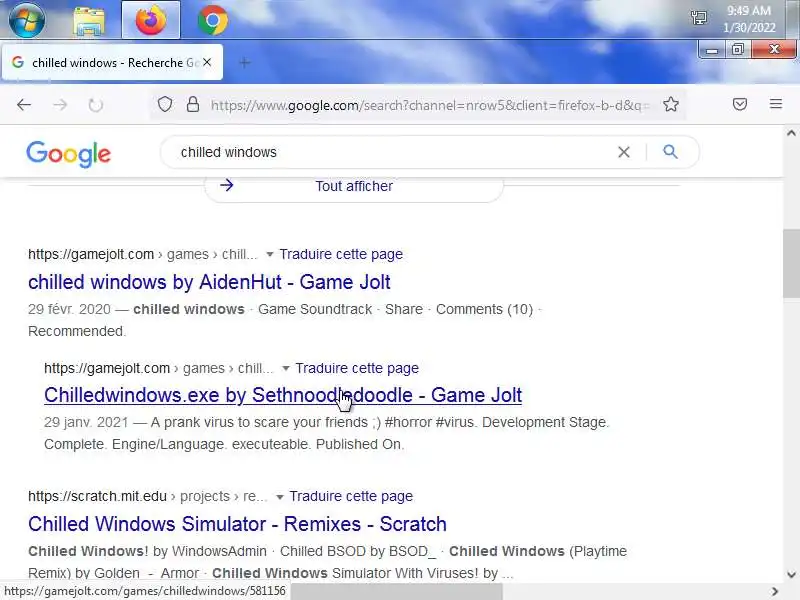Run search with the magnifier icon

pos(670,152)
